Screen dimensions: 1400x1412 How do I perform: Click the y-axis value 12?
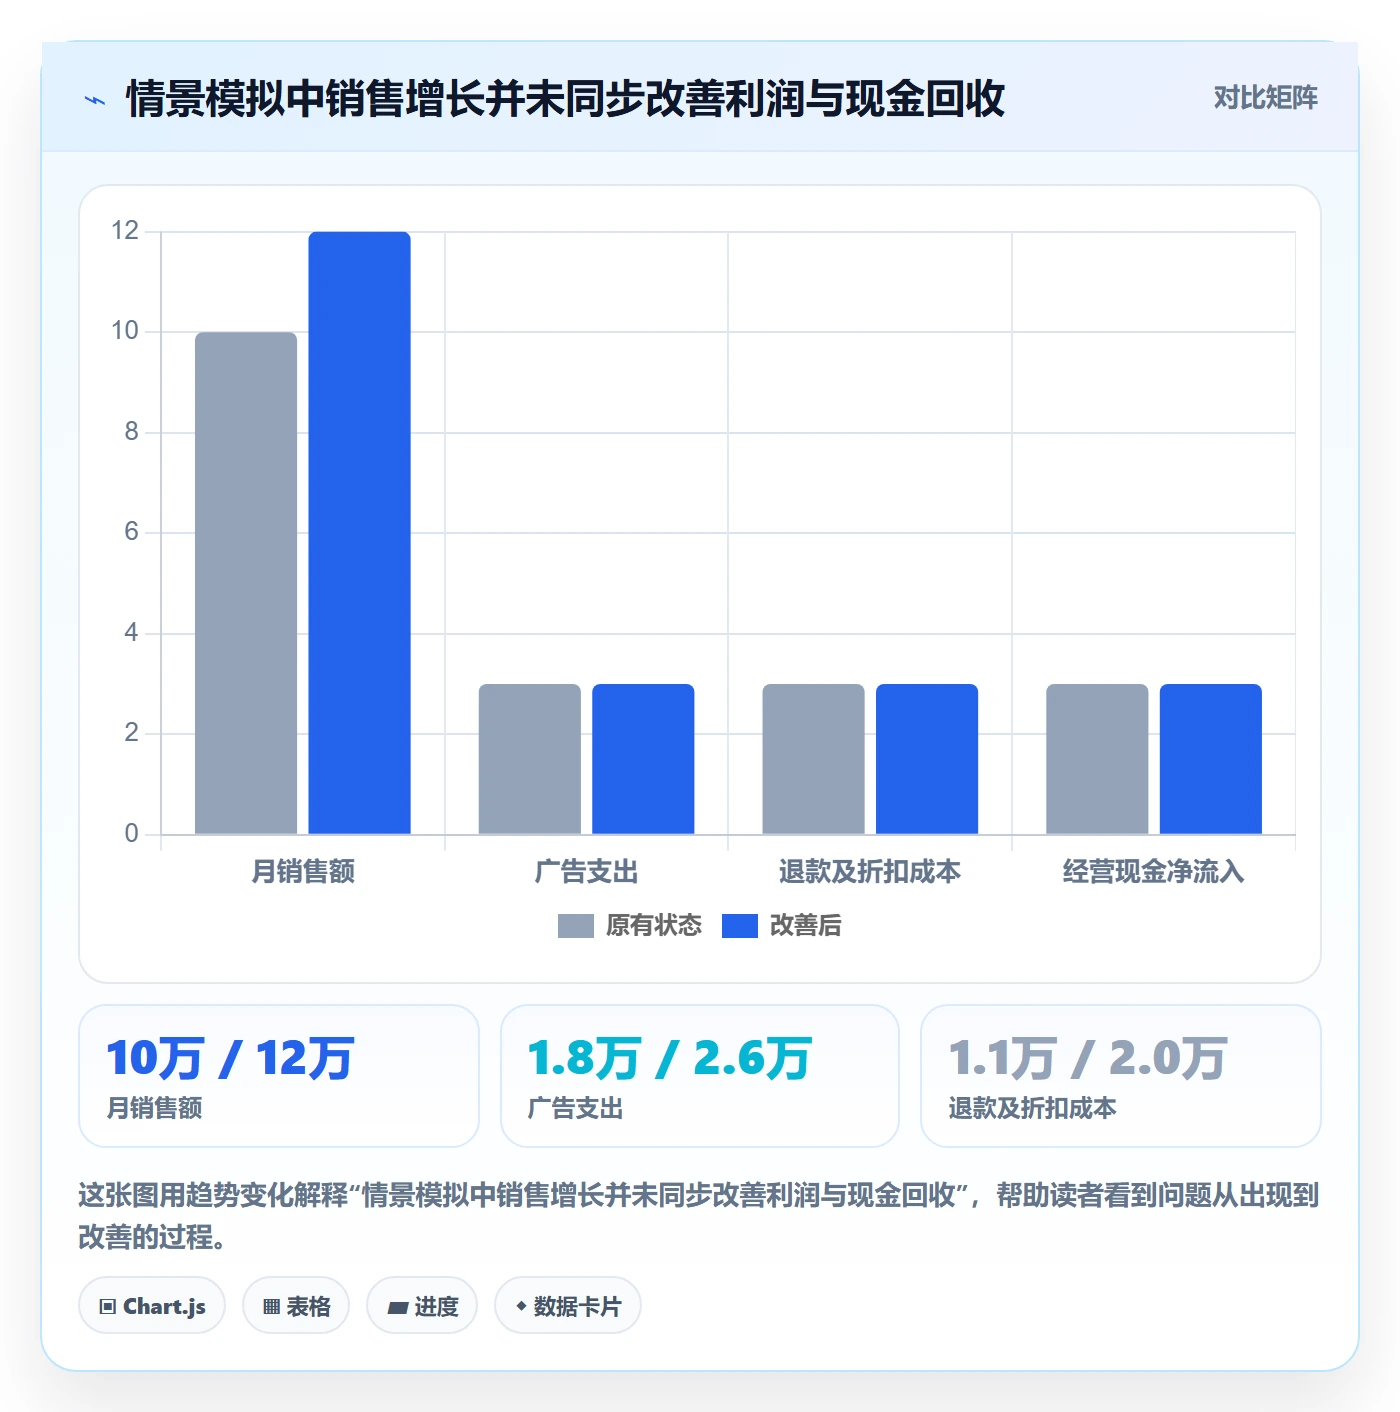point(125,231)
